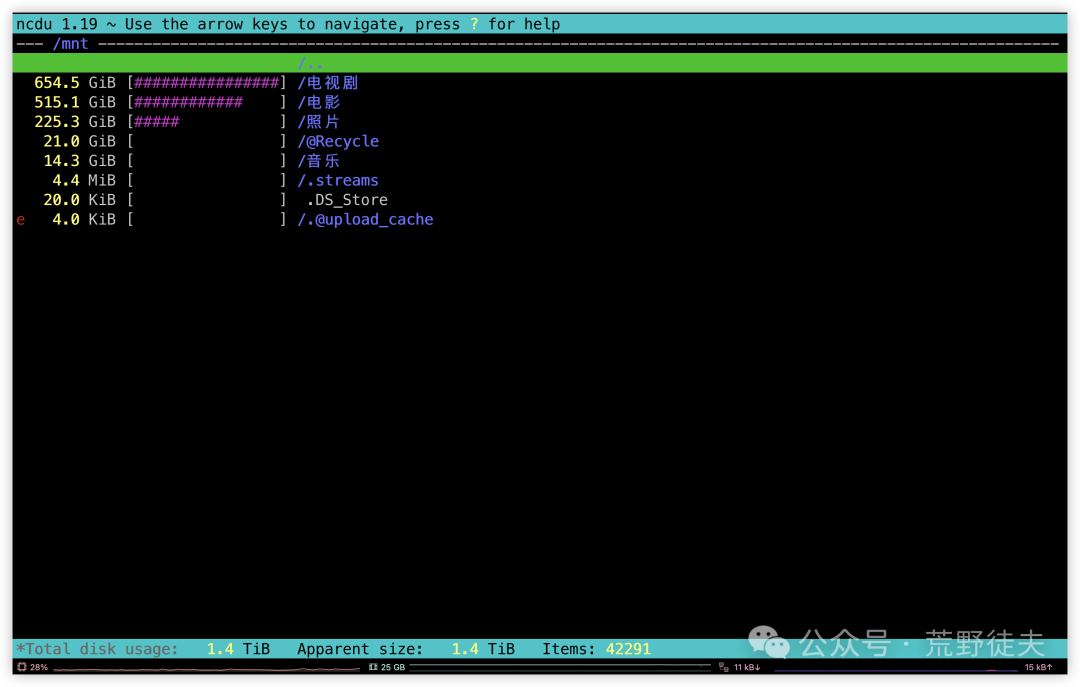Select the .DS_Store file
This screenshot has width=1080, height=687.
(x=347, y=200)
